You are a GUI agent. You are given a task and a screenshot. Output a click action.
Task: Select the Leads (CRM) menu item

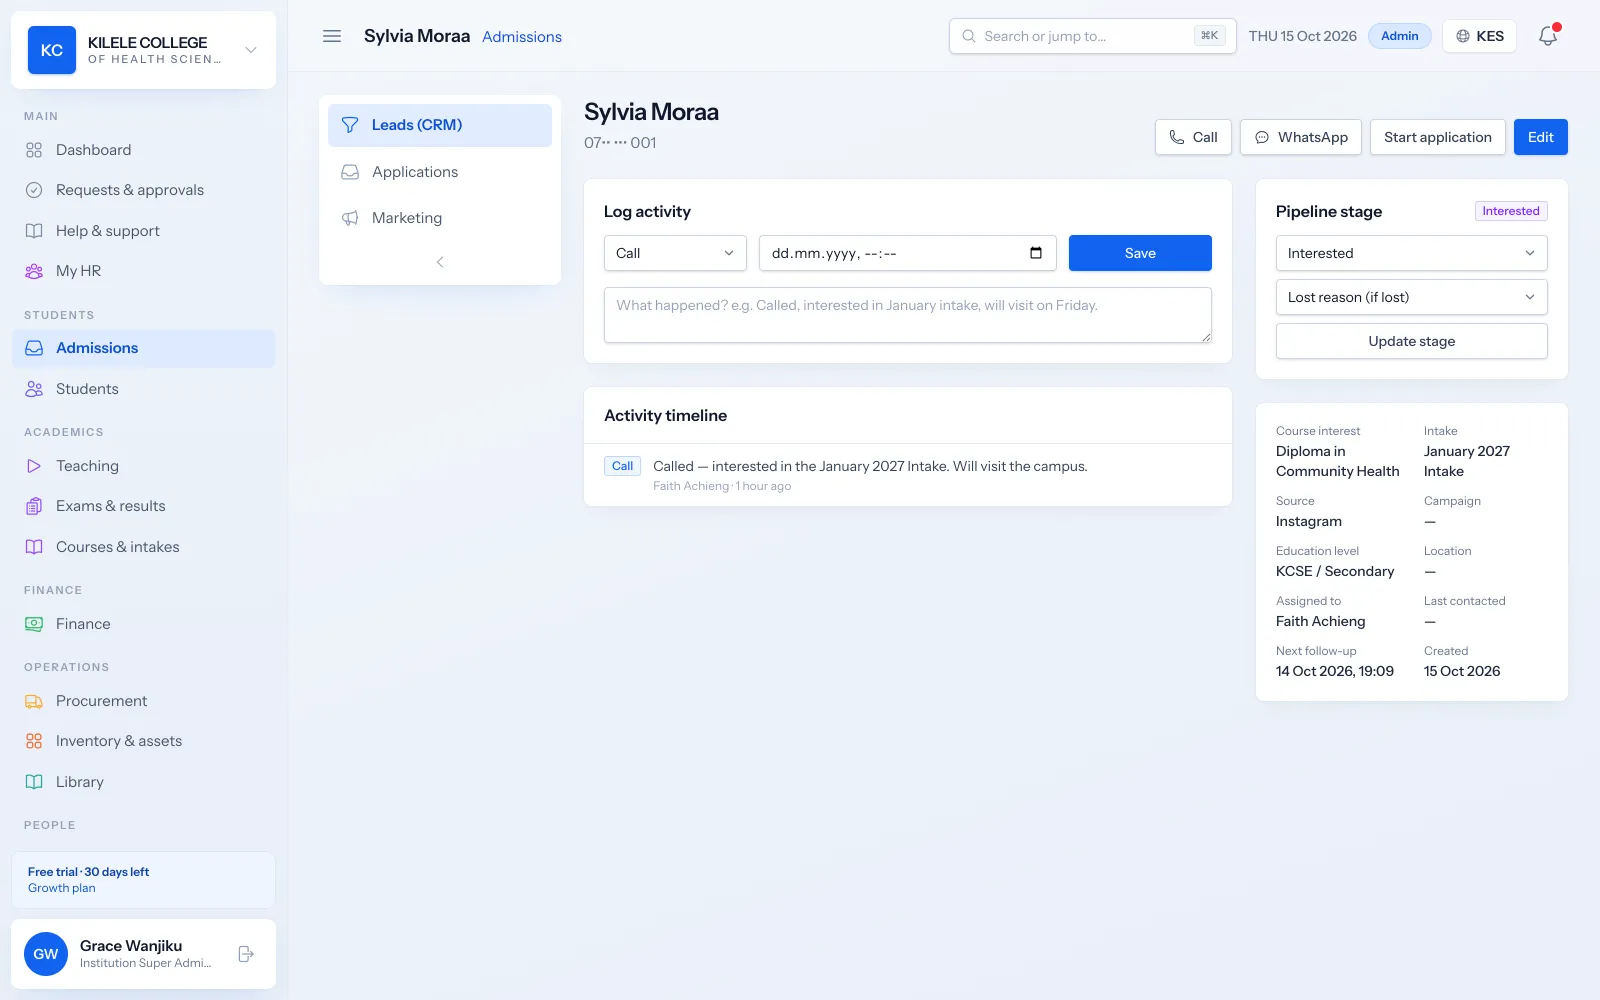440,125
